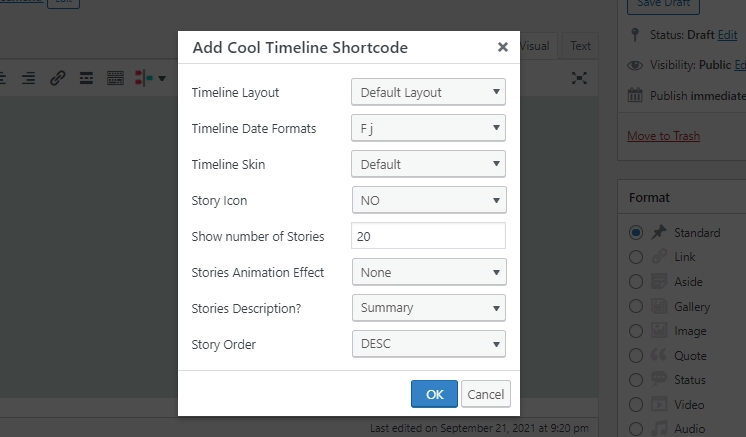Viewport: 746px width, 437px height.
Task: Close the Add Cool Timeline Shortcode dialog
Action: tap(502, 47)
